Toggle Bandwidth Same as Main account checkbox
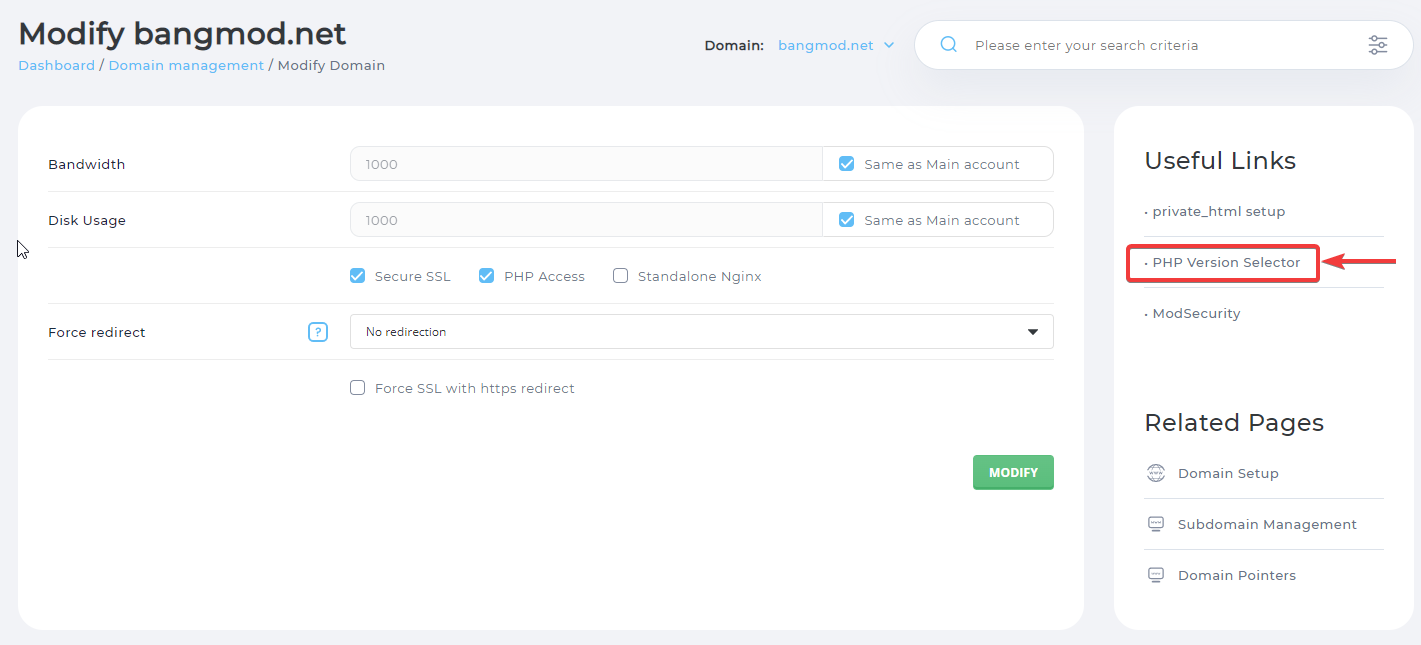The height and width of the screenshot is (645, 1421). 847,164
